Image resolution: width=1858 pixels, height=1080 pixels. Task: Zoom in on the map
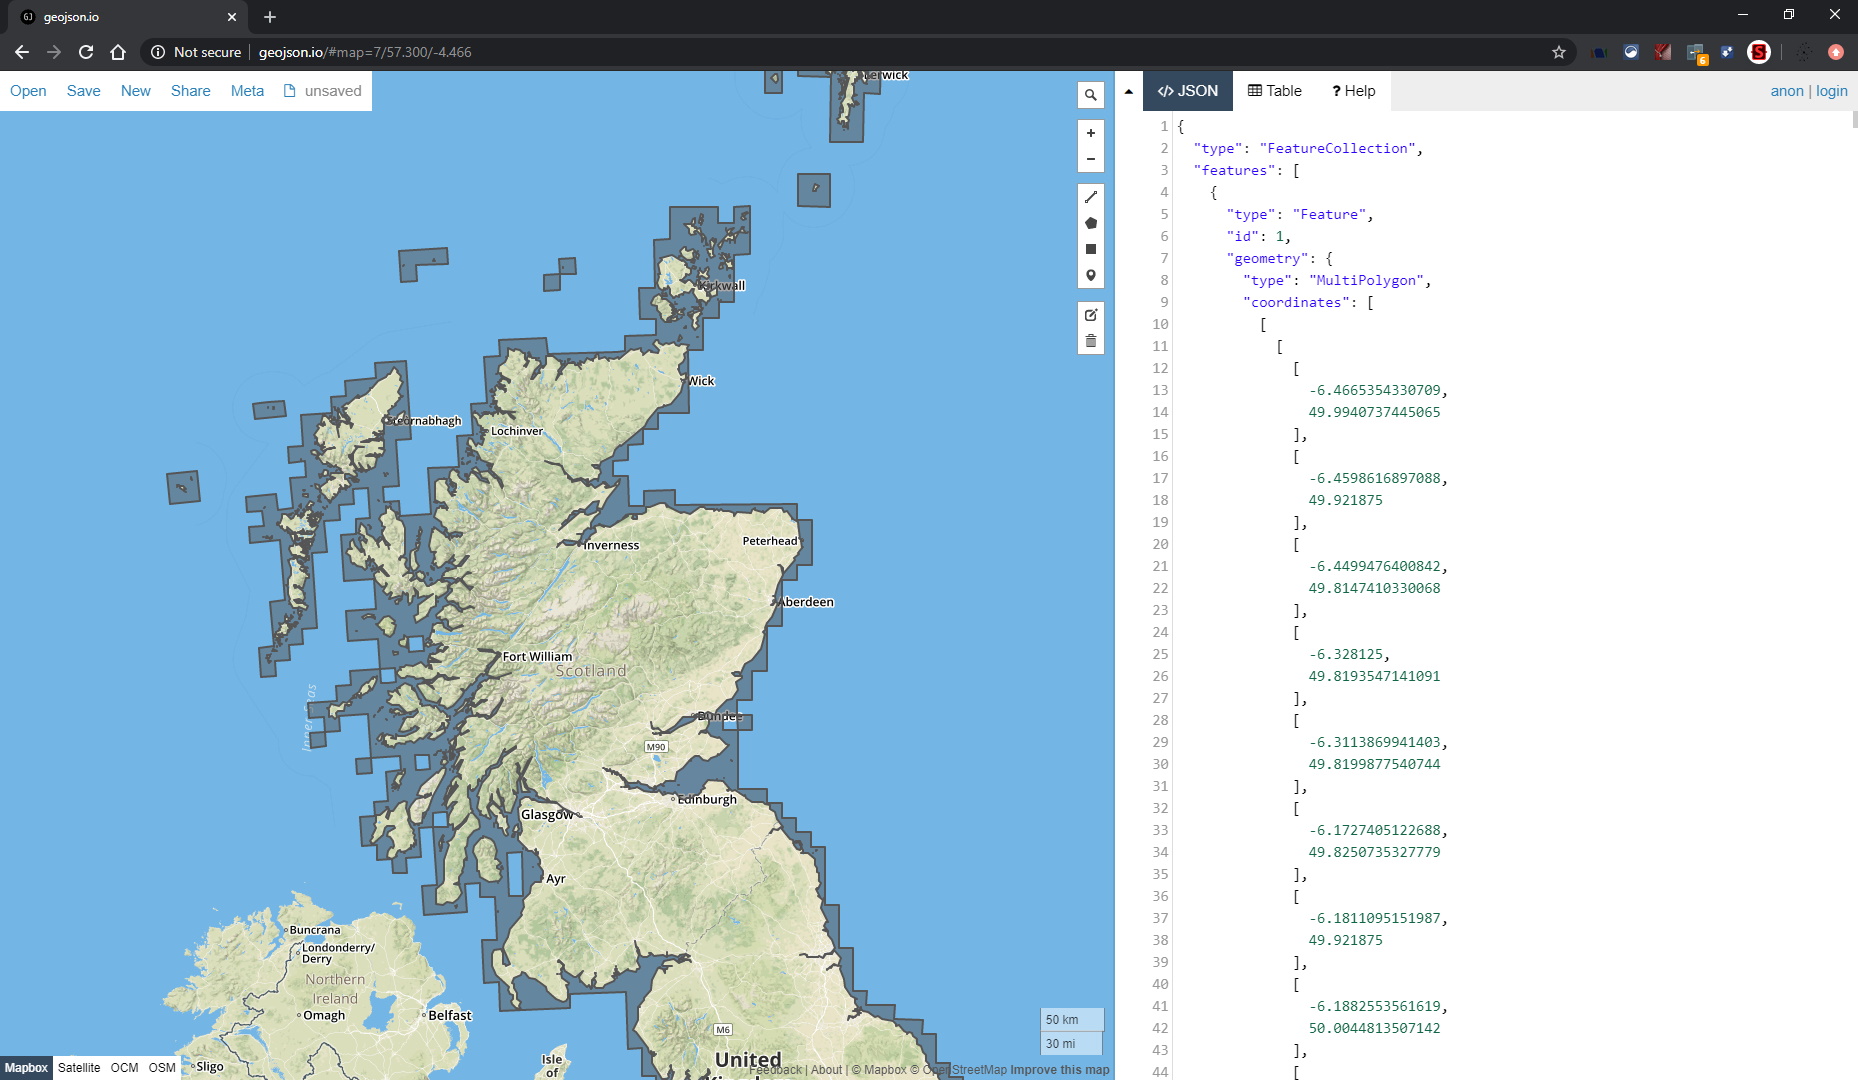pos(1091,133)
